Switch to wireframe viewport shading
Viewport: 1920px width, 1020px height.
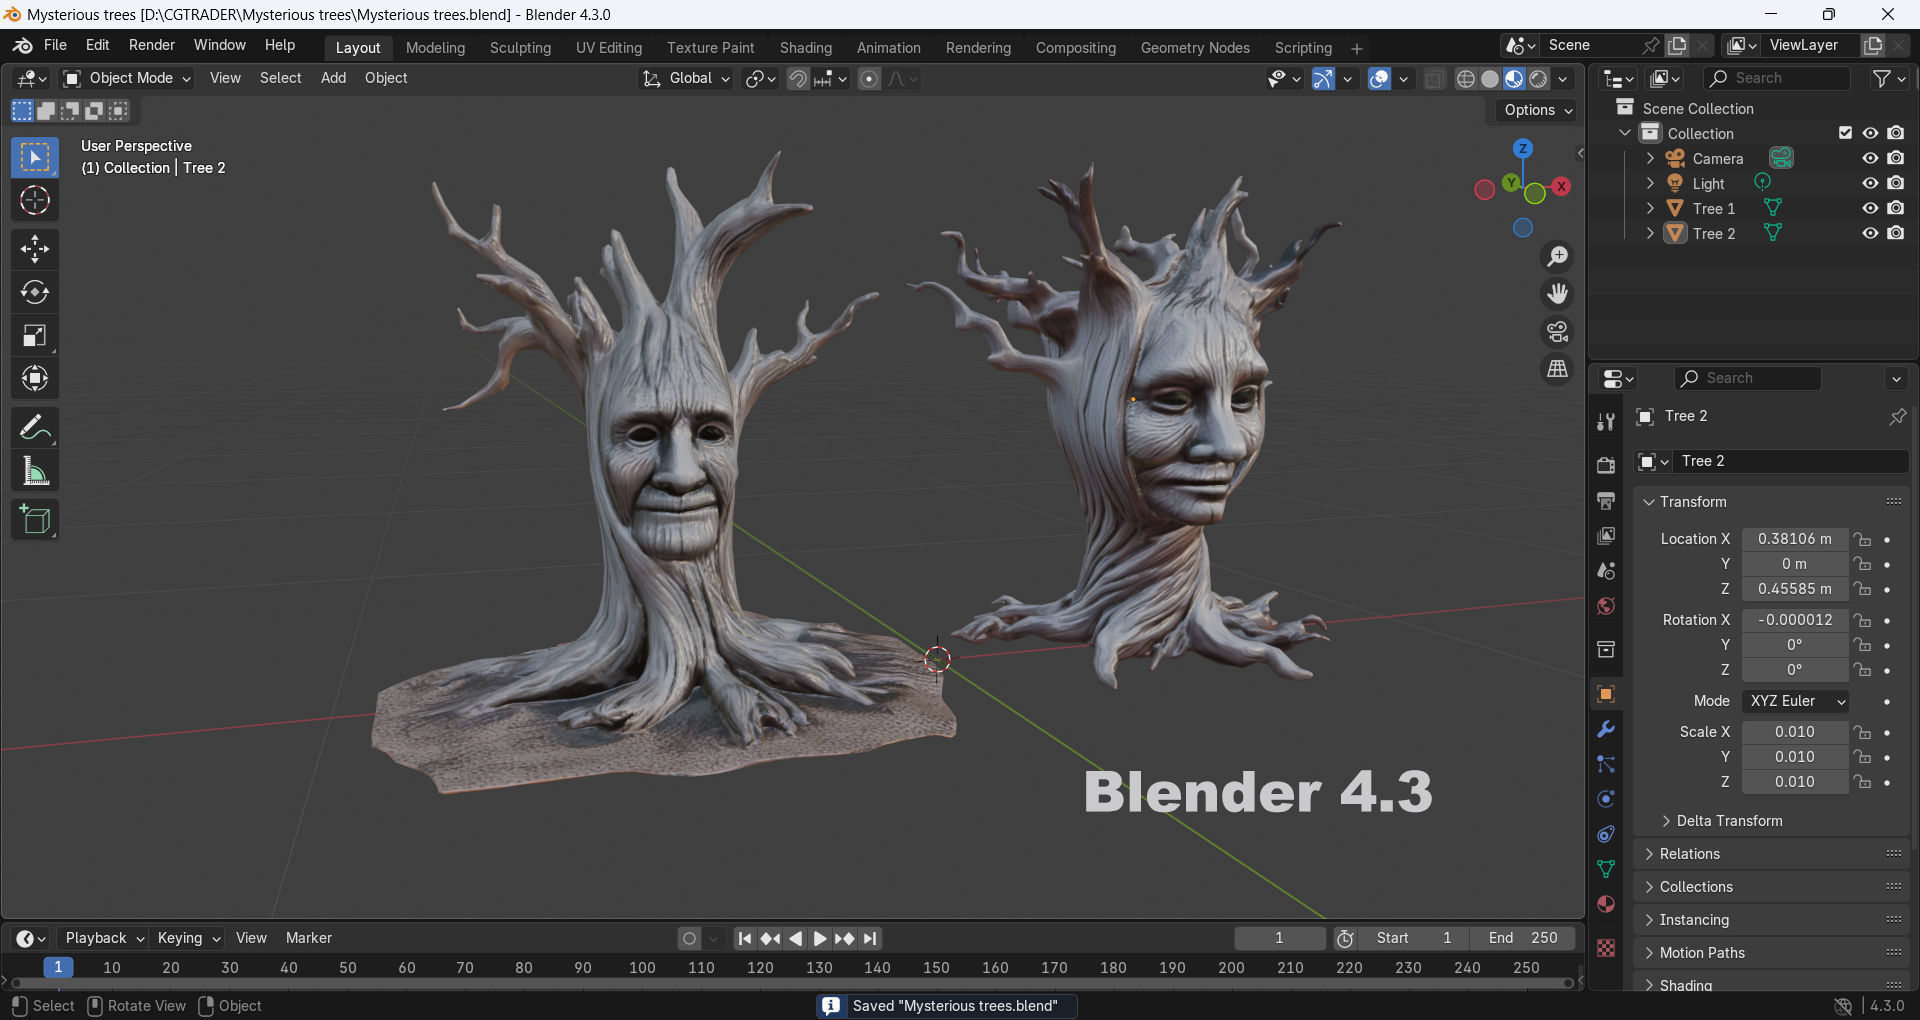1466,79
